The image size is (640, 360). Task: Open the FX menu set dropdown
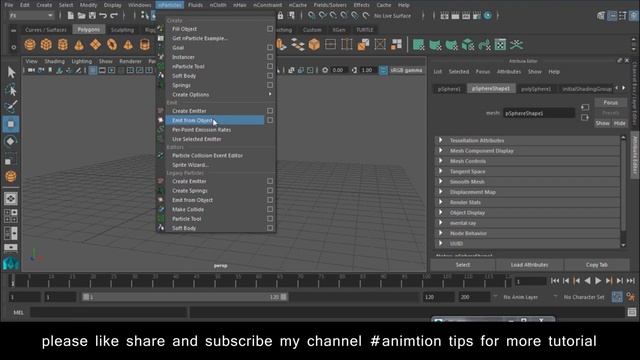[x=31, y=16]
